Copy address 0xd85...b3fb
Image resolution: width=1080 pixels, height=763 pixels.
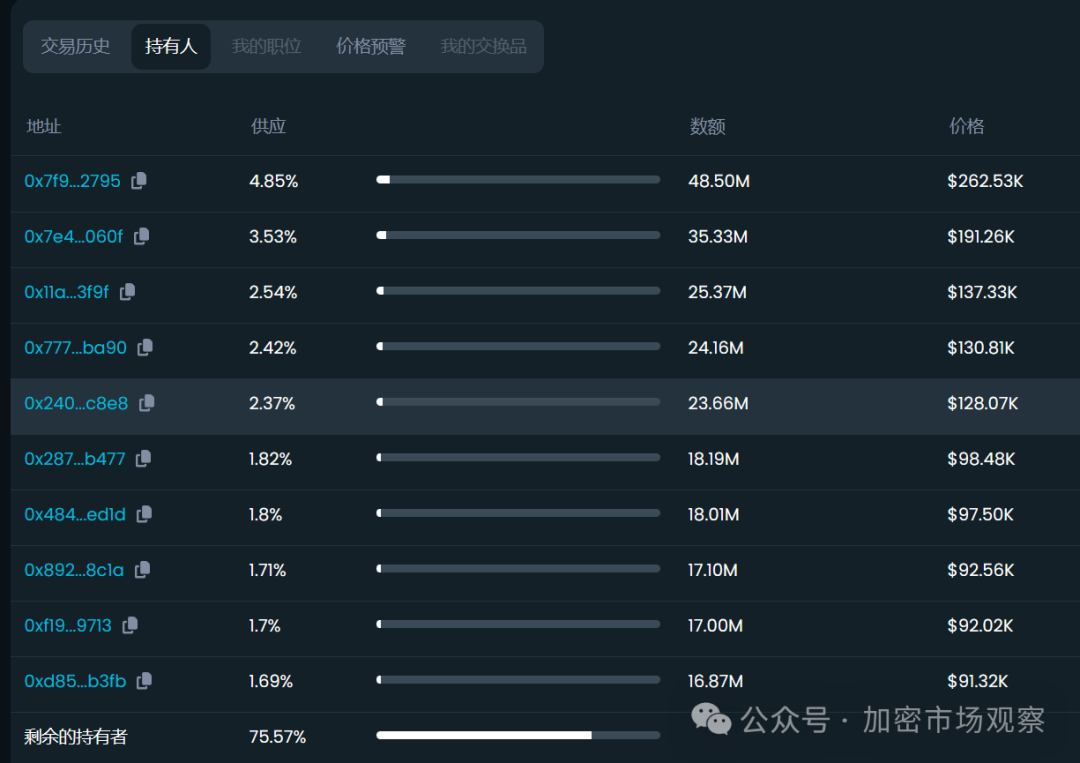(144, 680)
